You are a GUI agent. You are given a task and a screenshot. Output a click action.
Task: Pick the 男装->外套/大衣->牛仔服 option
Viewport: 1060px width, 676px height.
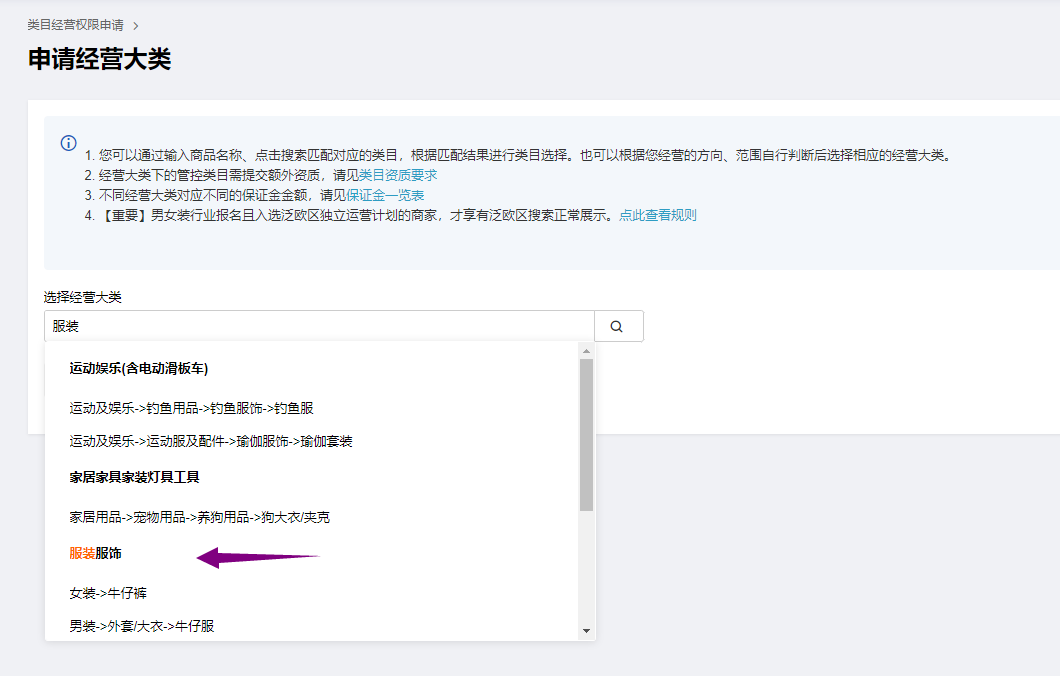point(142,626)
